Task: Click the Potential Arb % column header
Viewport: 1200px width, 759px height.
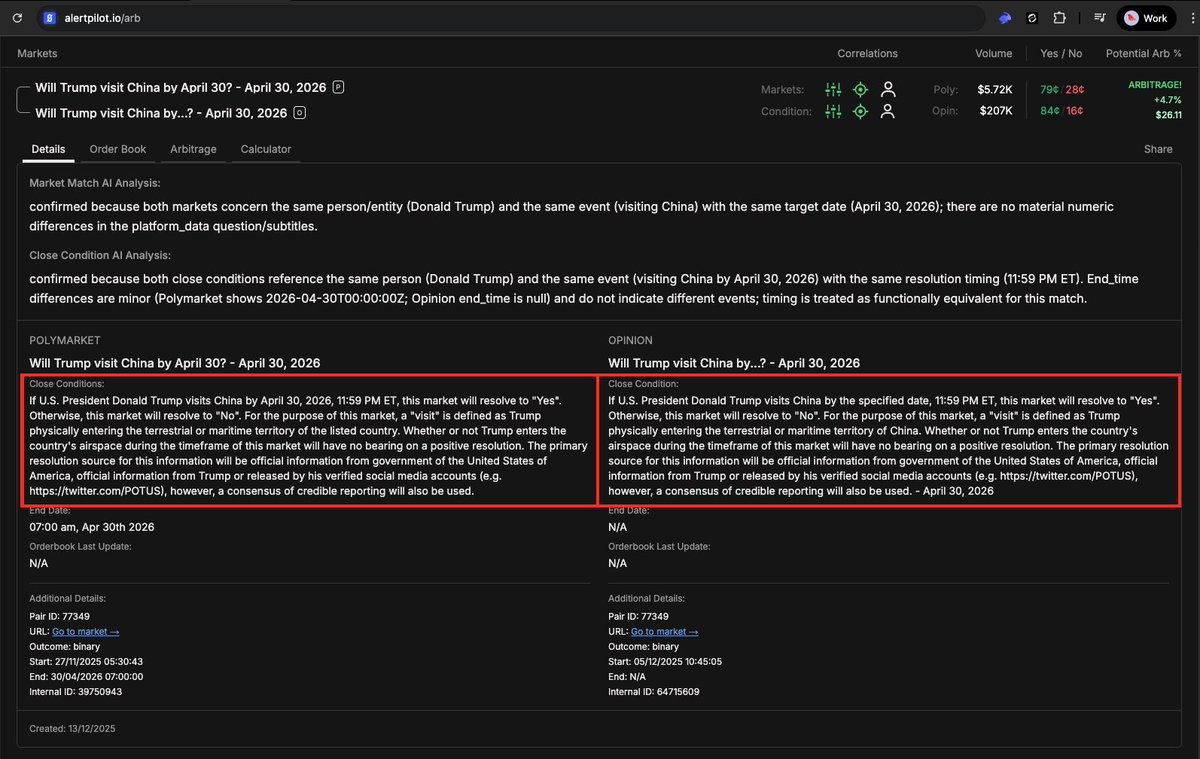Action: click(1143, 53)
